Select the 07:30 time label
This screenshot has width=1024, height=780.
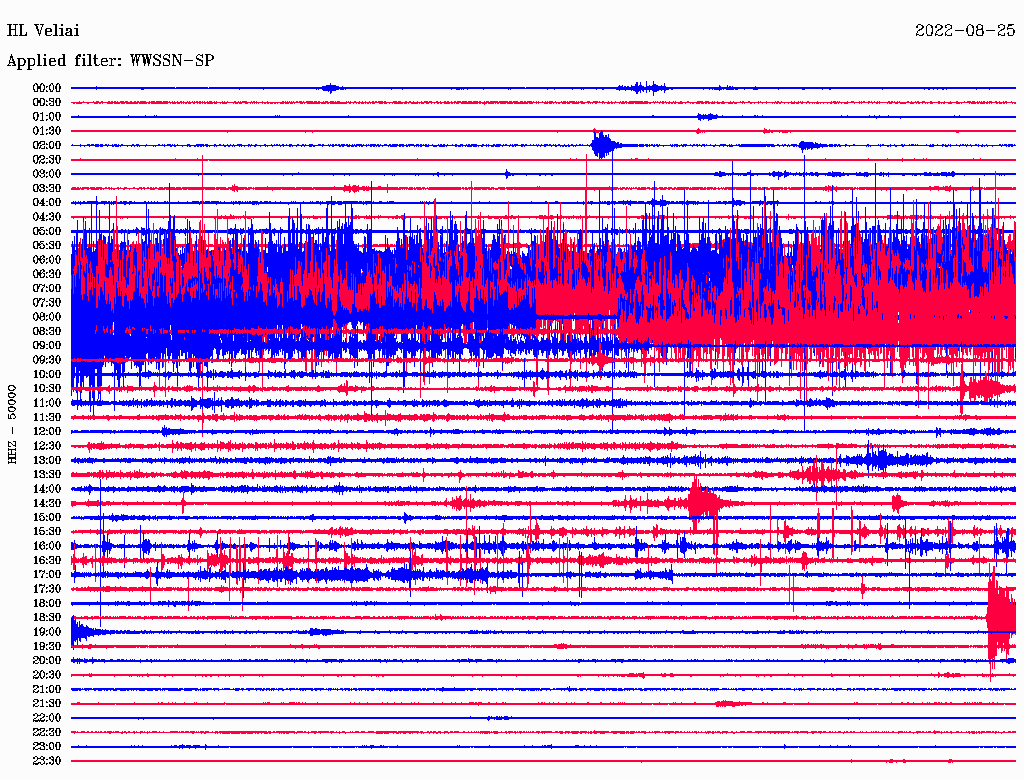47,302
